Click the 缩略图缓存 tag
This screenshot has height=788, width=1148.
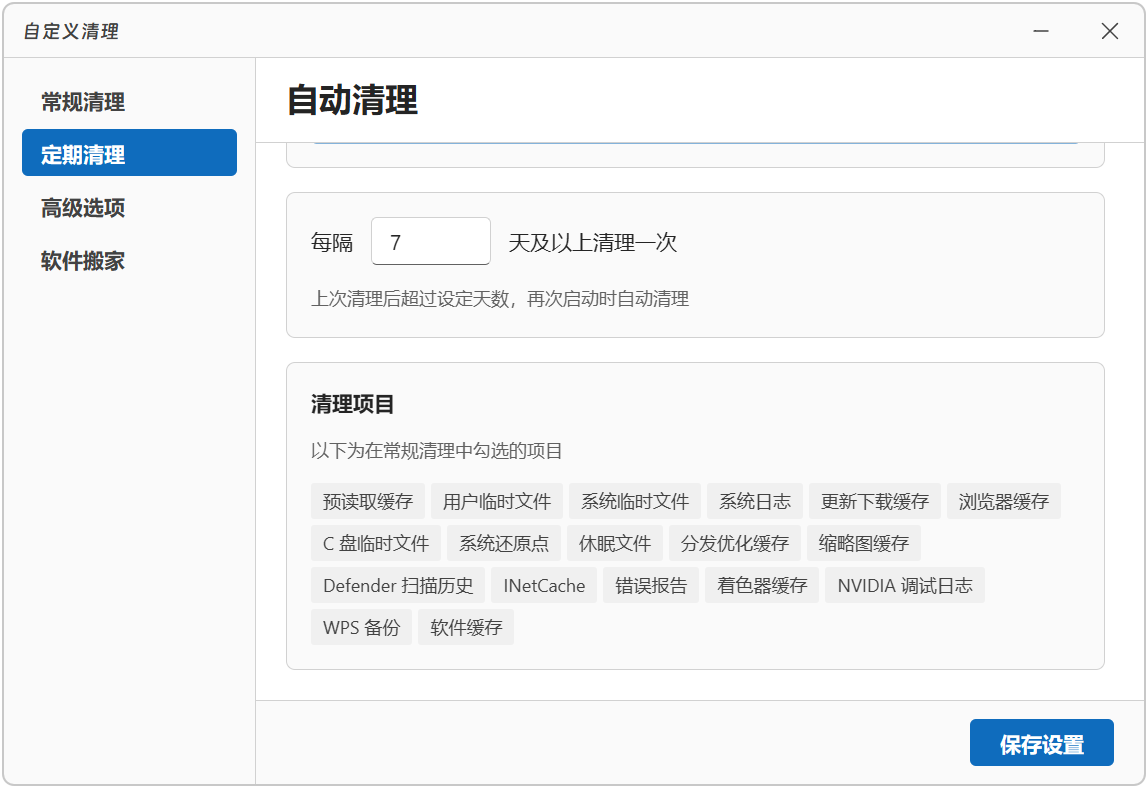864,543
